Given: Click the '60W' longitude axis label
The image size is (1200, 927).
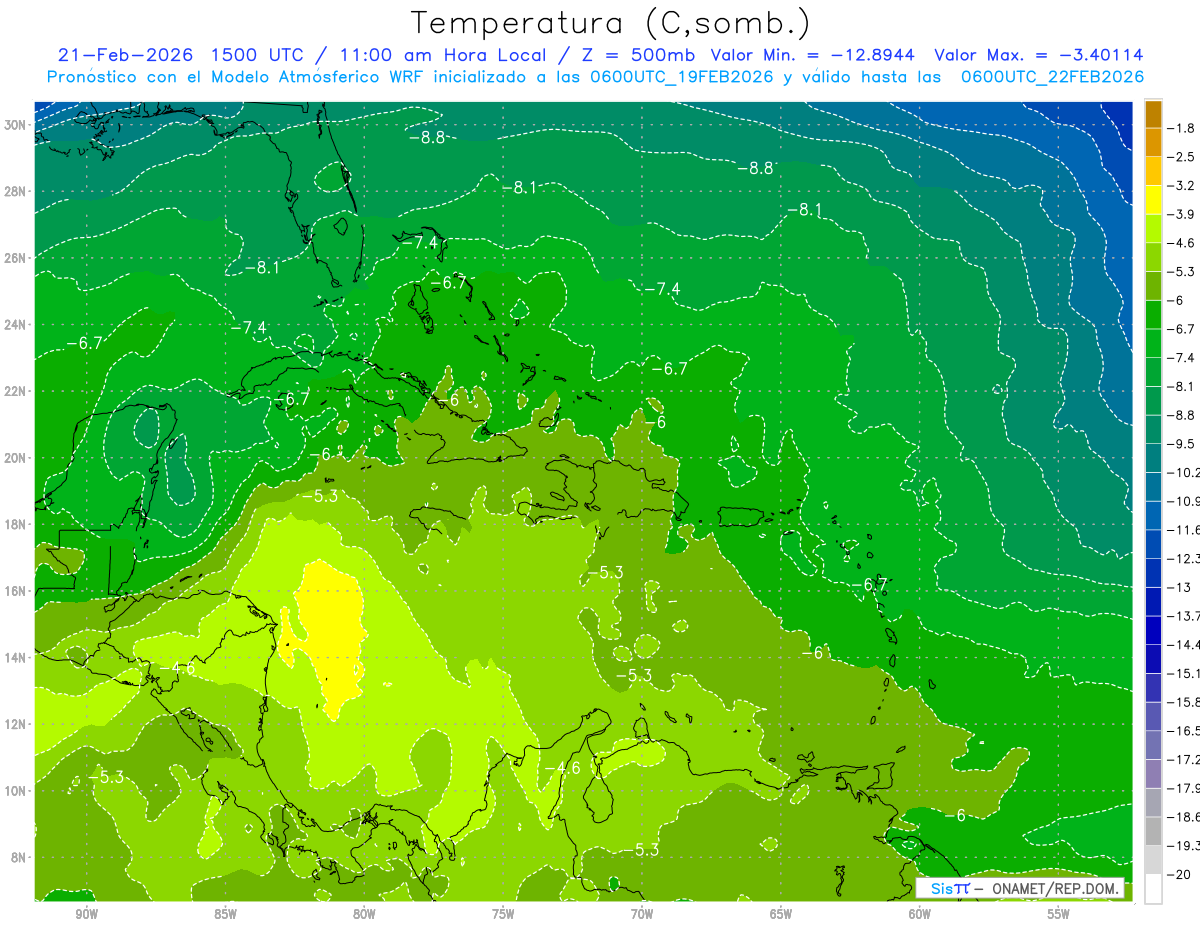Looking at the screenshot, I should [x=920, y=914].
